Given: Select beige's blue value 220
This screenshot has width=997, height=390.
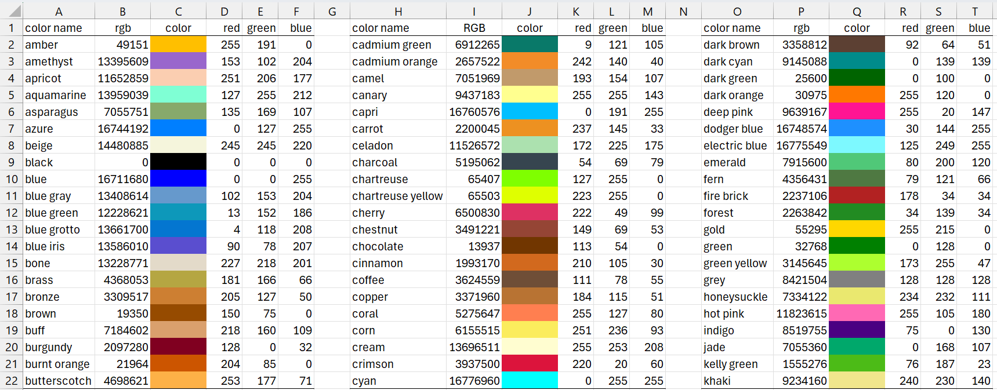Looking at the screenshot, I should point(297,146).
